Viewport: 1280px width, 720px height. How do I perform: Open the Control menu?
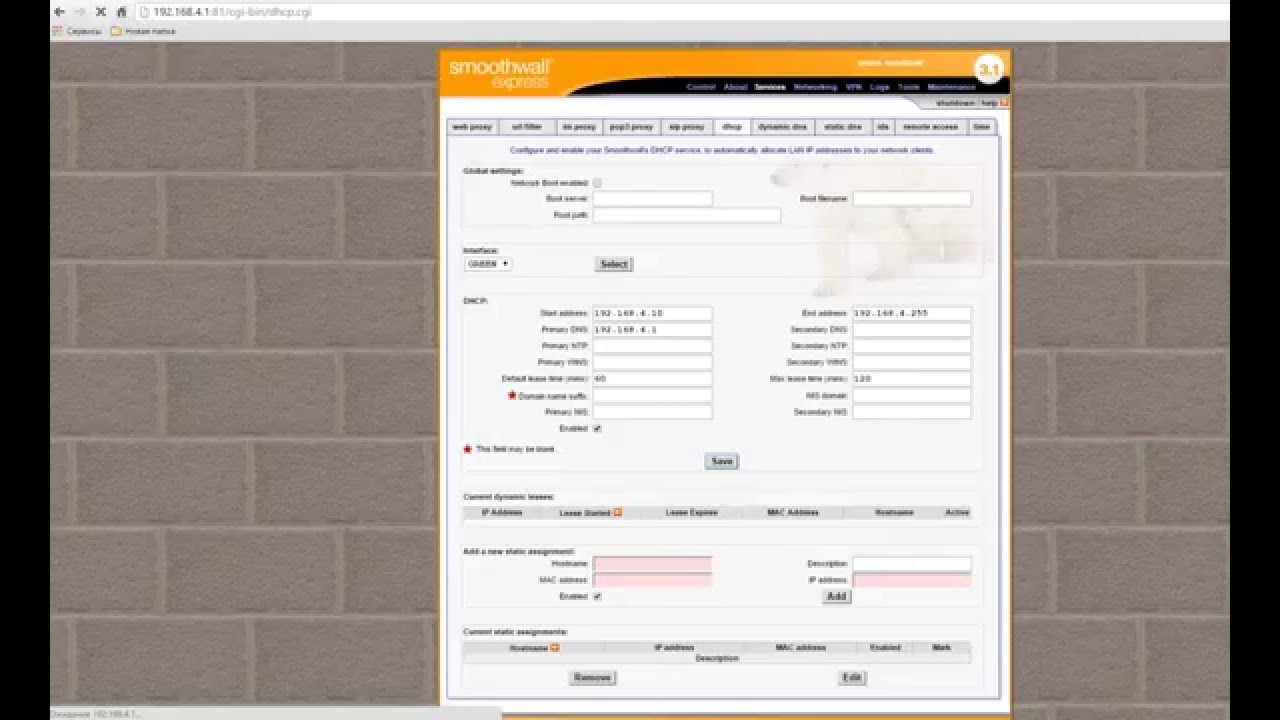pyautogui.click(x=701, y=87)
